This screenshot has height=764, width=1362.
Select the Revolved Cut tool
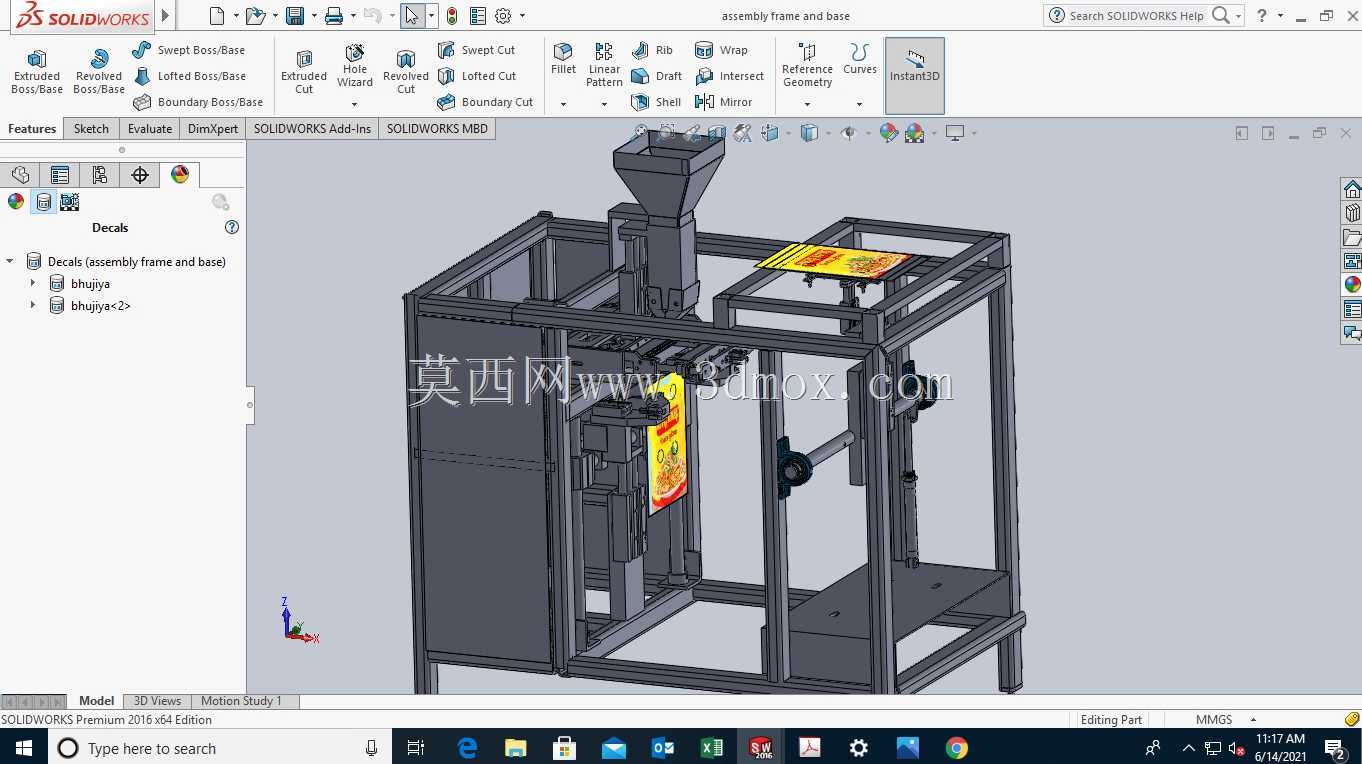click(406, 72)
